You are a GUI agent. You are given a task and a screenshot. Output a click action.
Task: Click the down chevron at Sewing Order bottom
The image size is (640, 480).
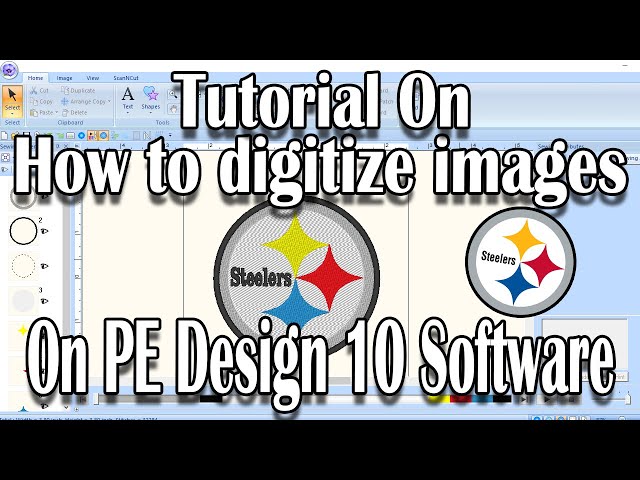coord(66,407)
